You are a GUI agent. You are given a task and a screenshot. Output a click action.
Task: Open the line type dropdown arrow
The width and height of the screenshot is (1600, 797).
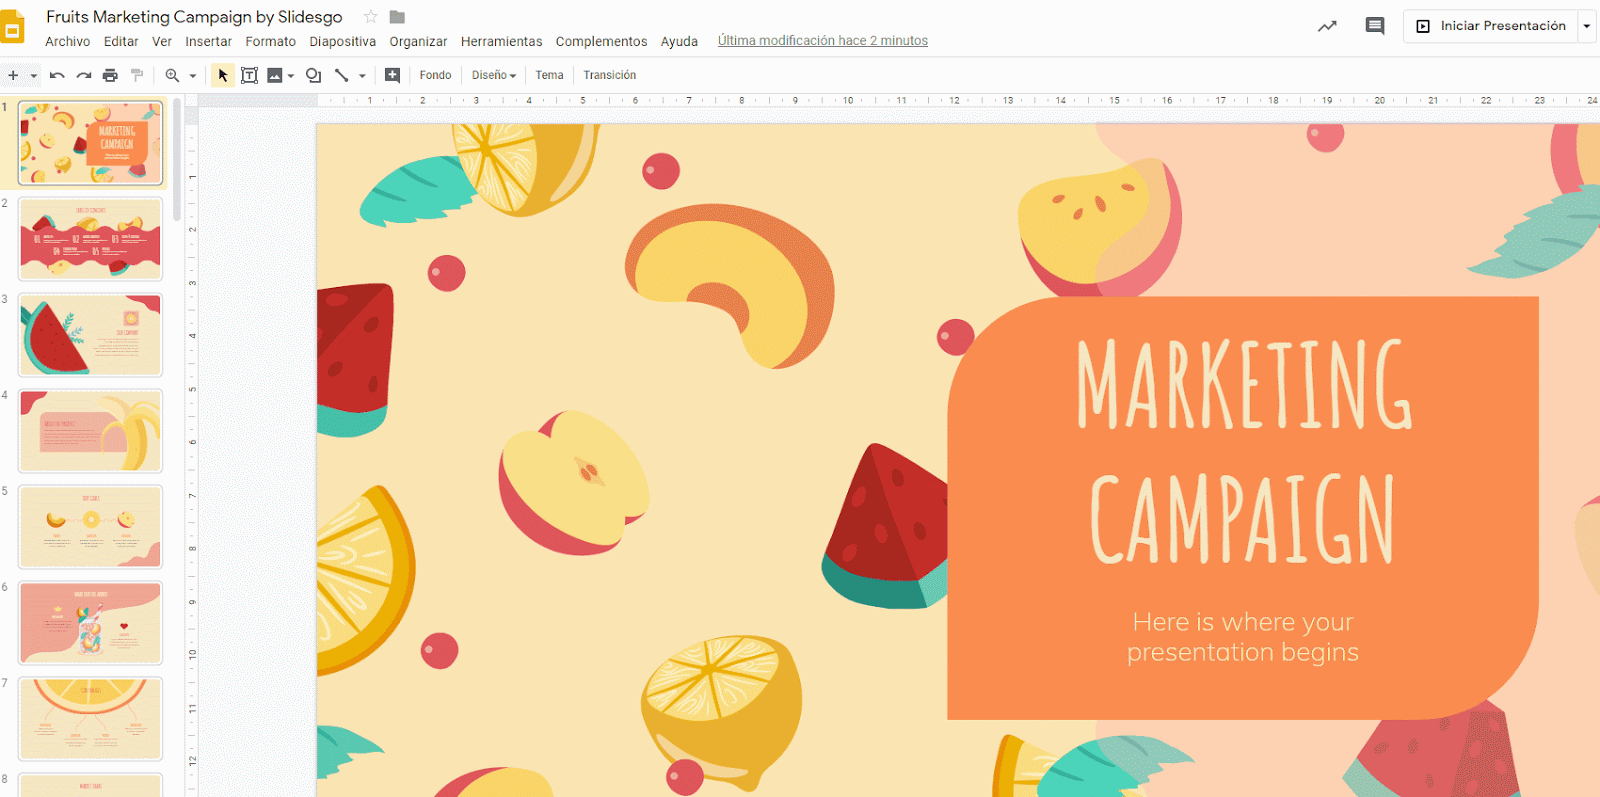tap(362, 75)
